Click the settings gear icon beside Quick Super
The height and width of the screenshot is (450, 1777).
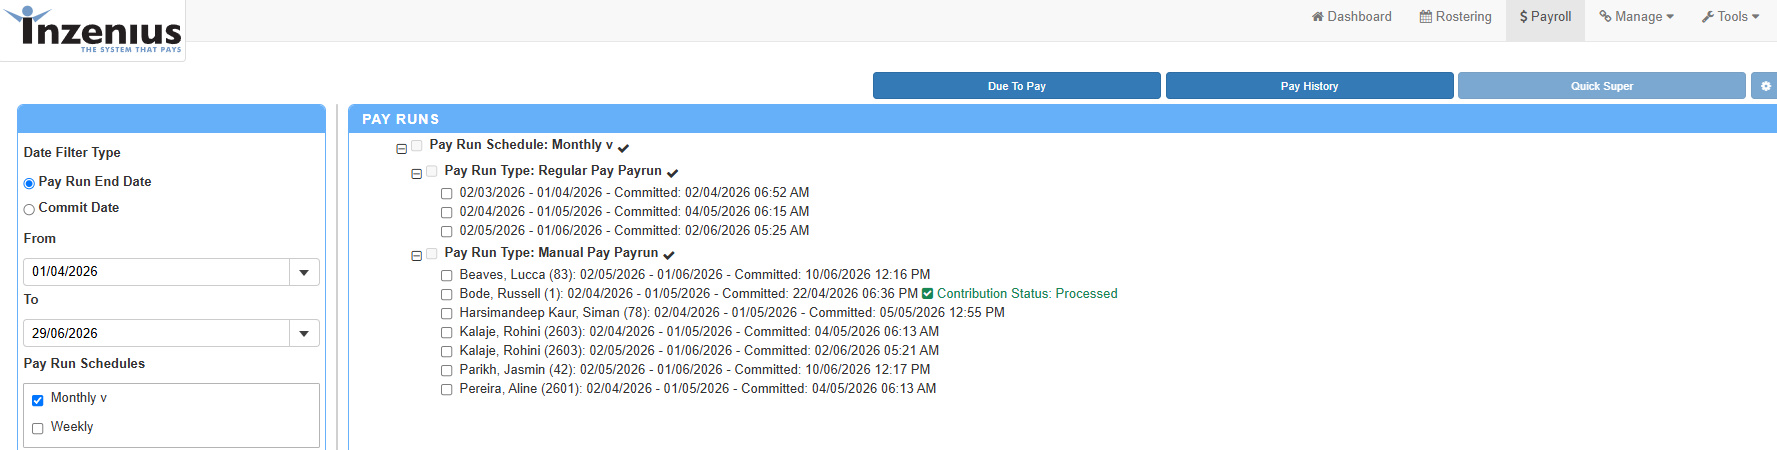pos(1765,86)
